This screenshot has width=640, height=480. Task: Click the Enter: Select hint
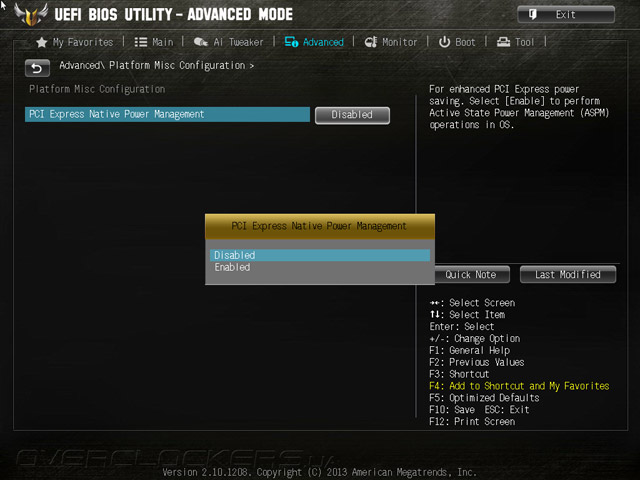[462, 327]
